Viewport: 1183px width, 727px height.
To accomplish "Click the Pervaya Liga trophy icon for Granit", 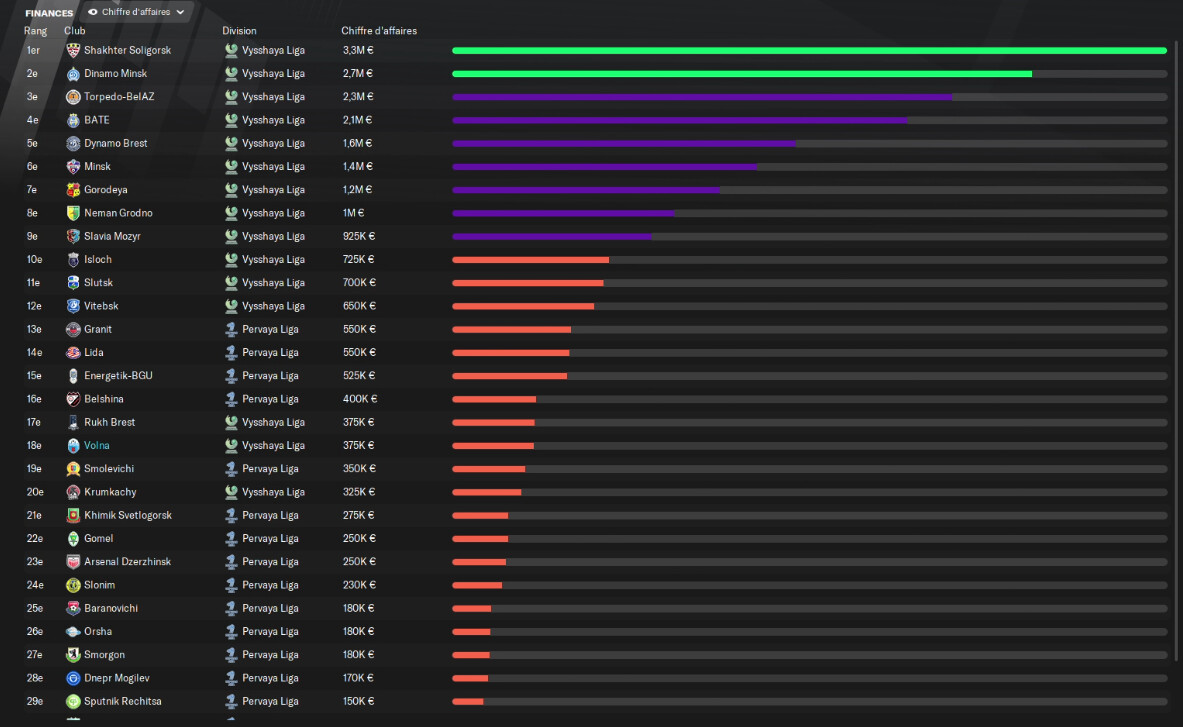I will point(231,330).
